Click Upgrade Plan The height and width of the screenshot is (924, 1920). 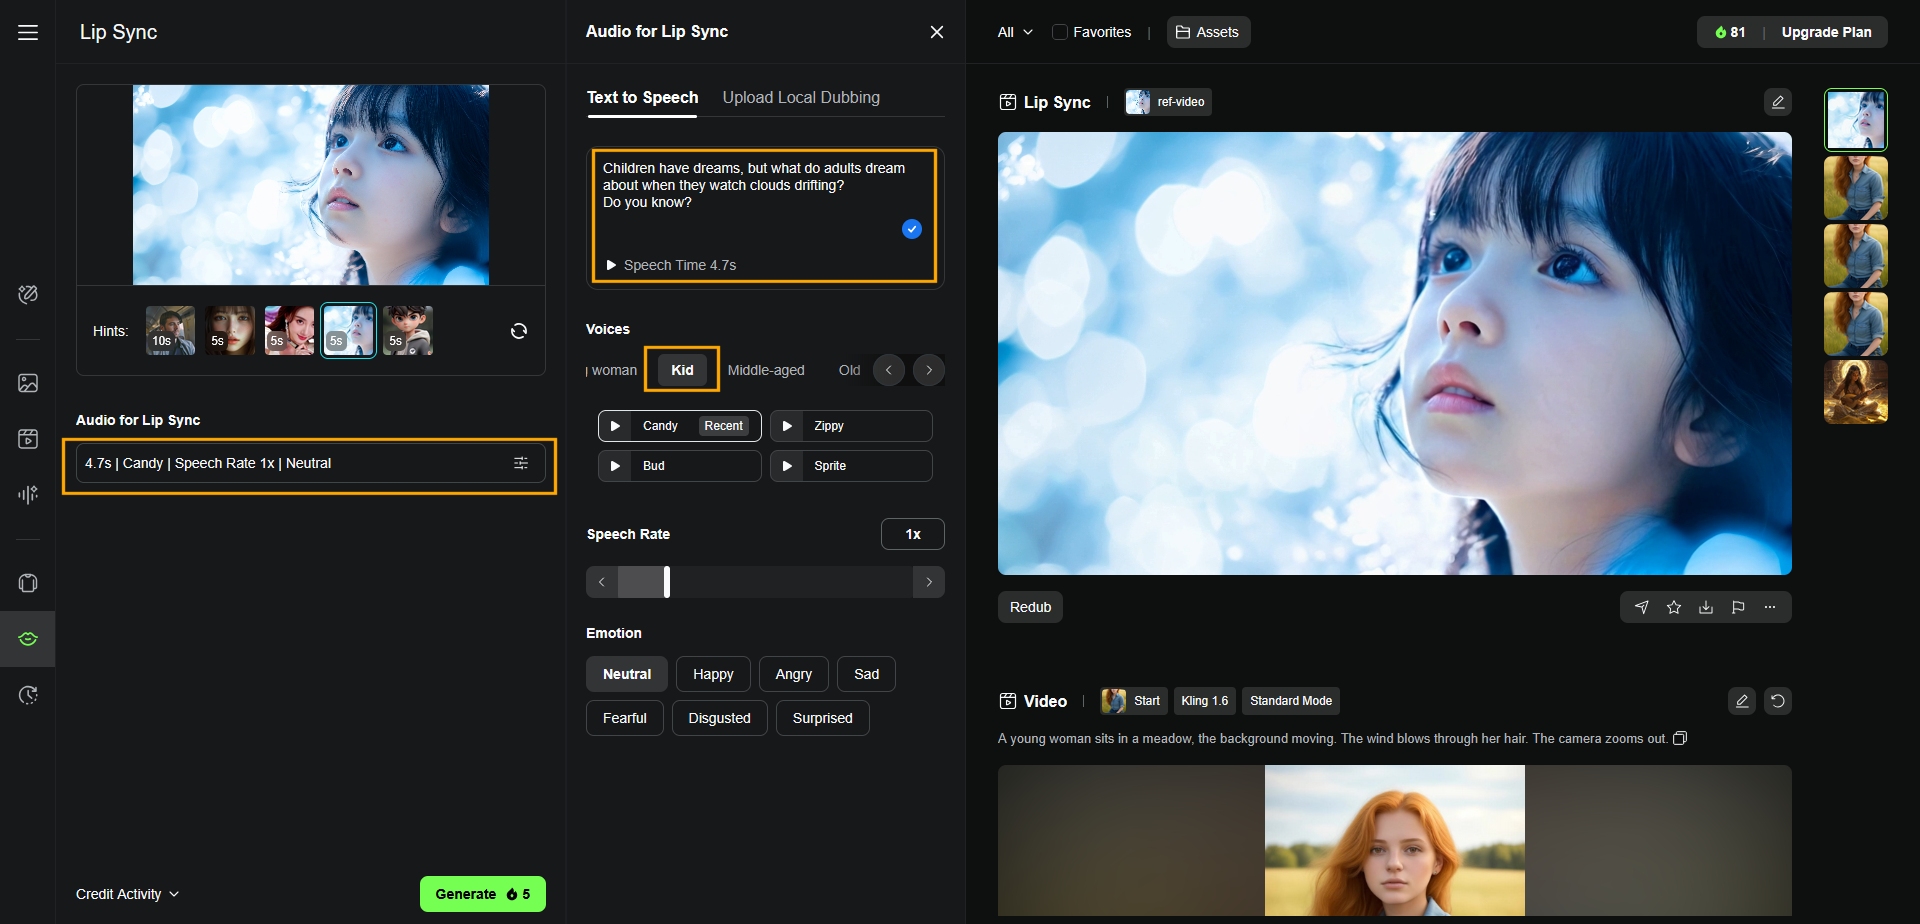coord(1826,32)
